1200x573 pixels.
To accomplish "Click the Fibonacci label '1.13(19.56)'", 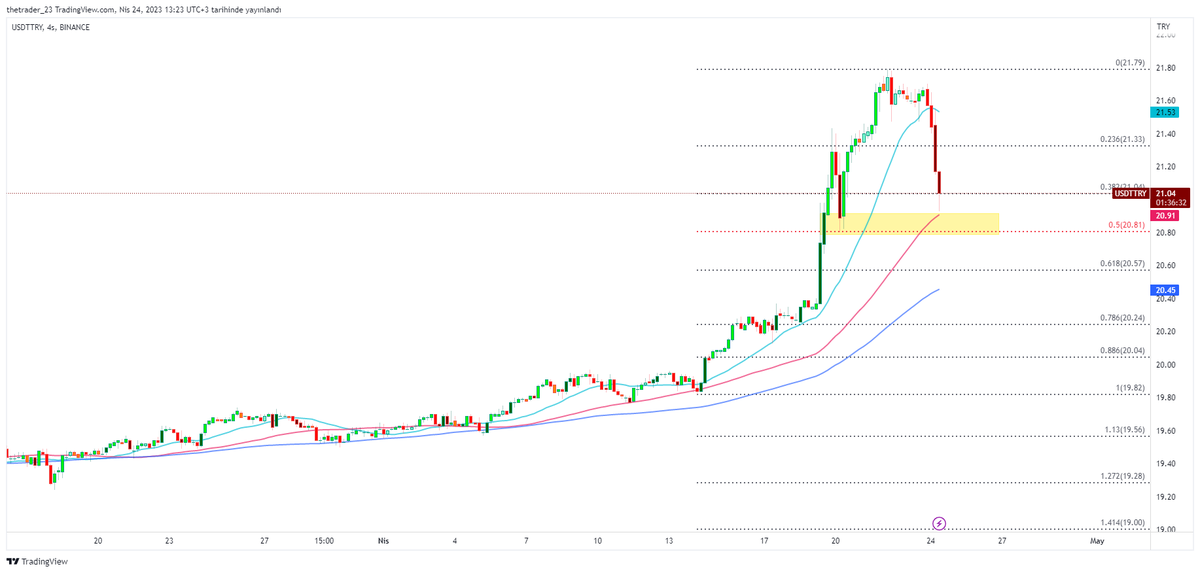I will [x=1124, y=429].
